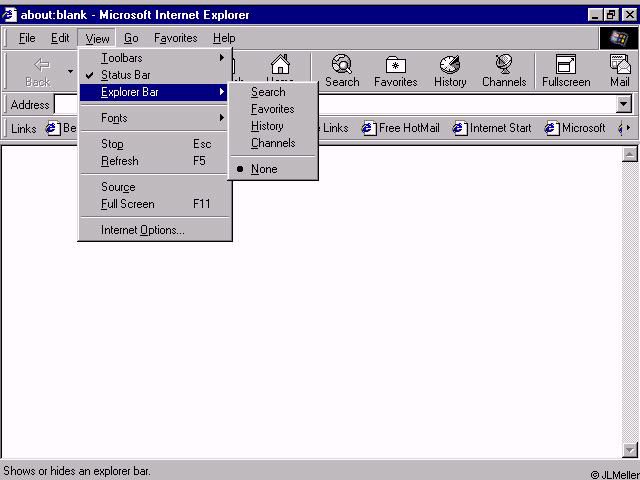Select Channels in the Explorer Bar submenu
The image size is (640, 480).
(273, 144)
